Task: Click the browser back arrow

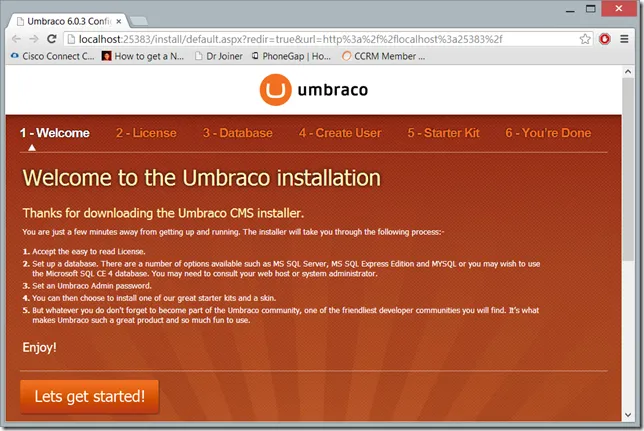Action: [x=16, y=39]
